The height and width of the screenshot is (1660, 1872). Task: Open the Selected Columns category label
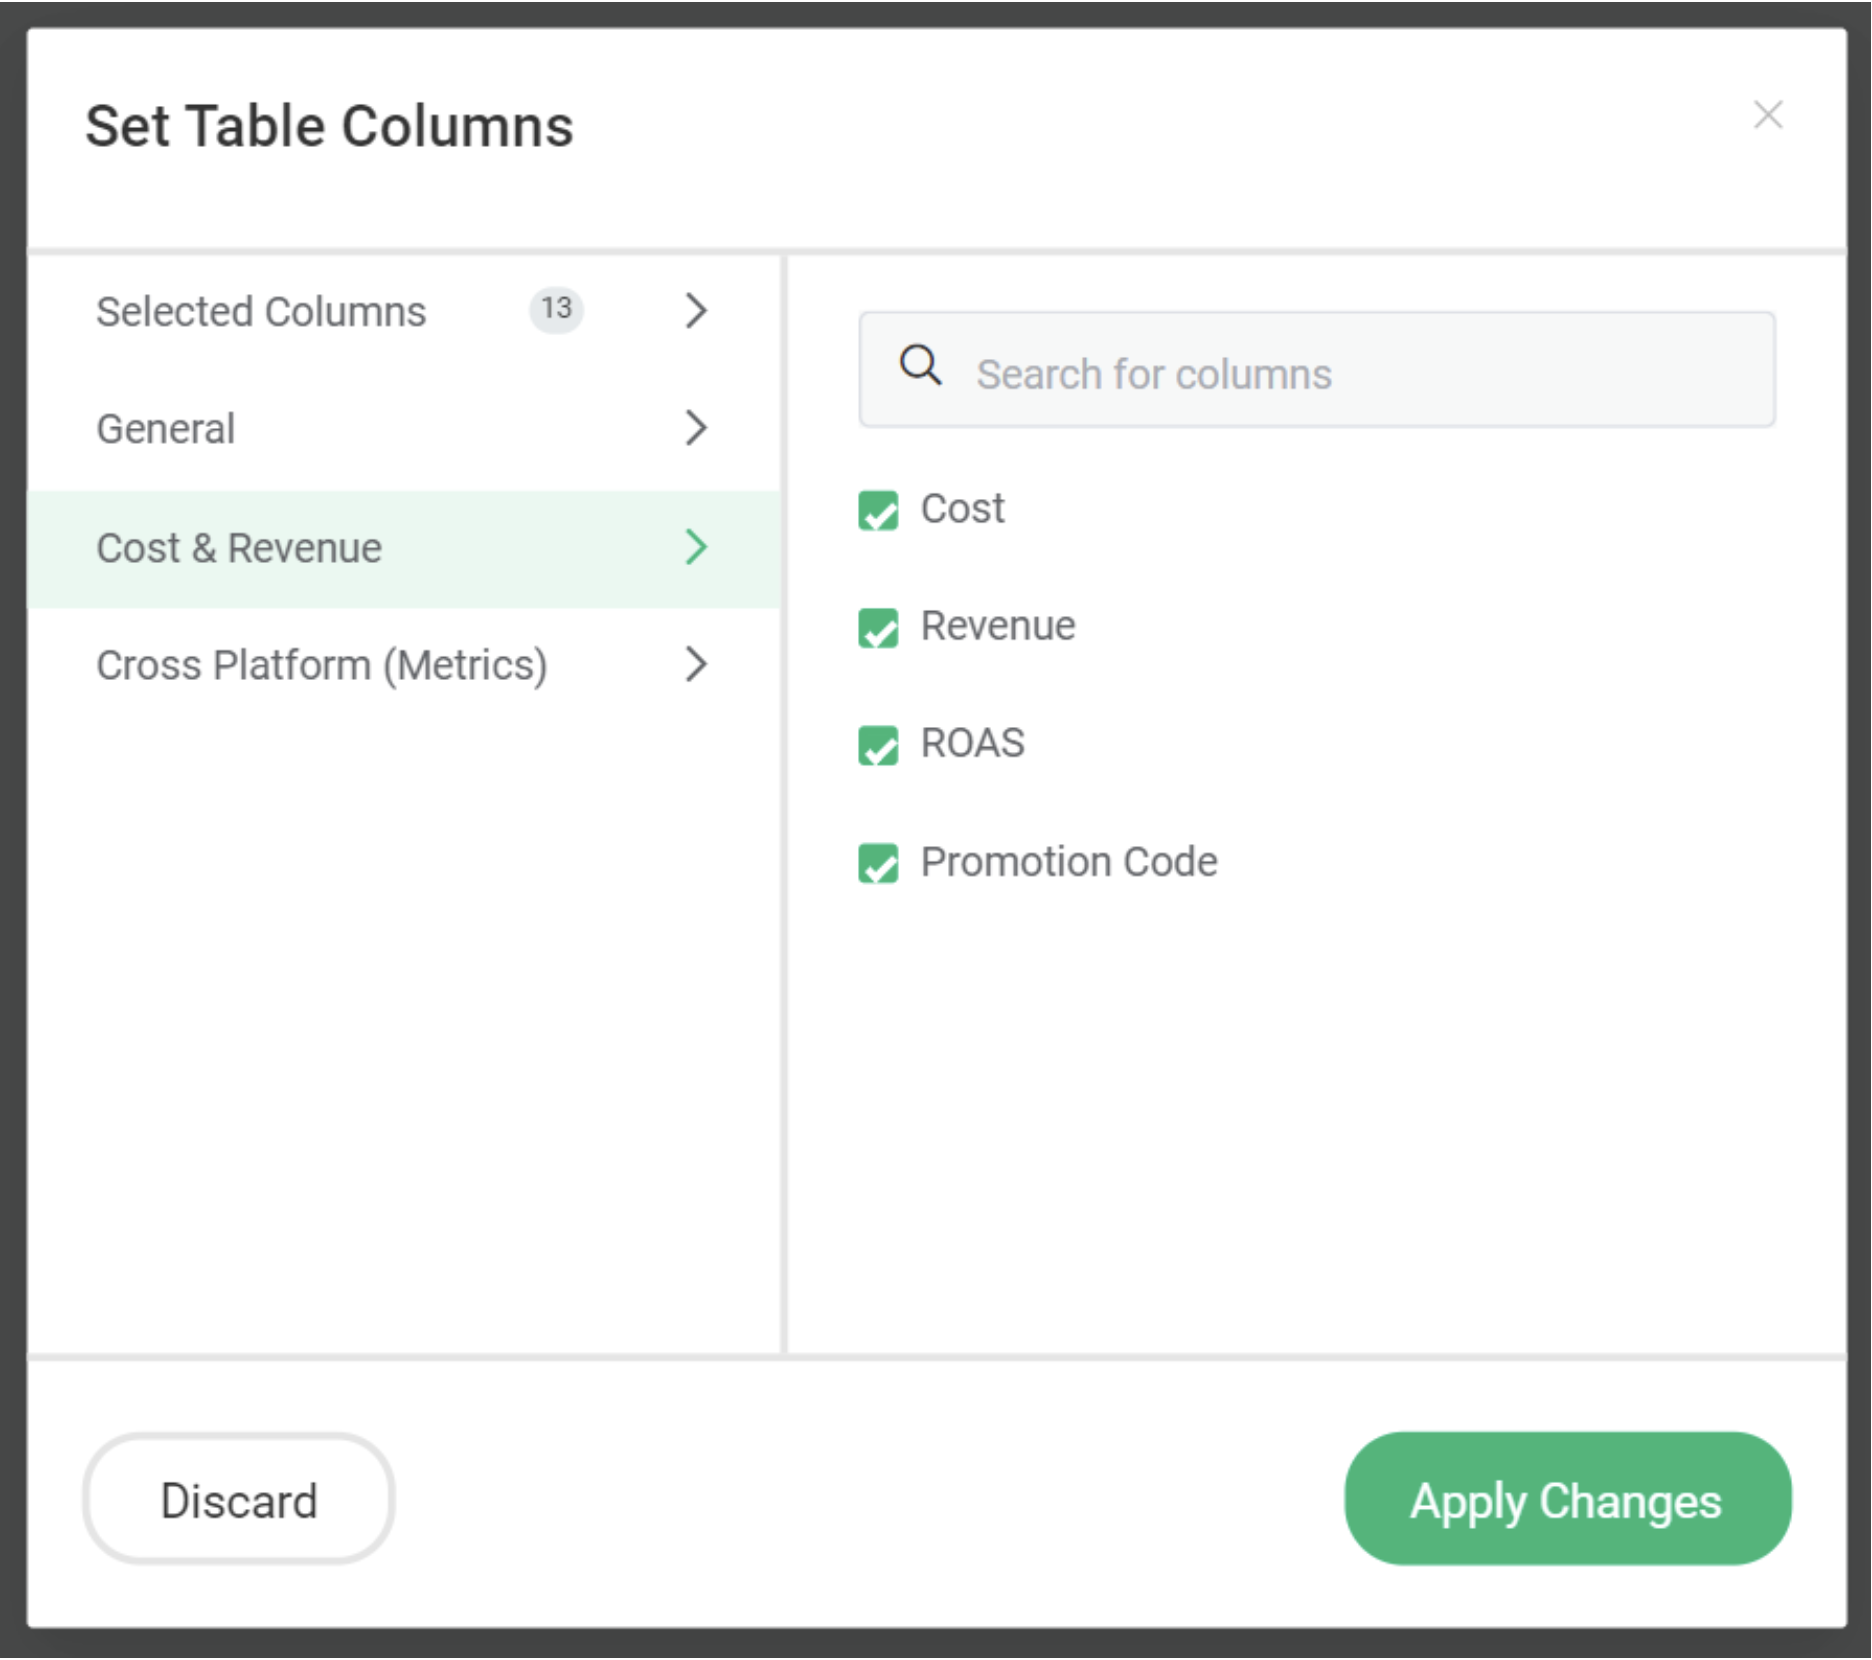tap(261, 312)
